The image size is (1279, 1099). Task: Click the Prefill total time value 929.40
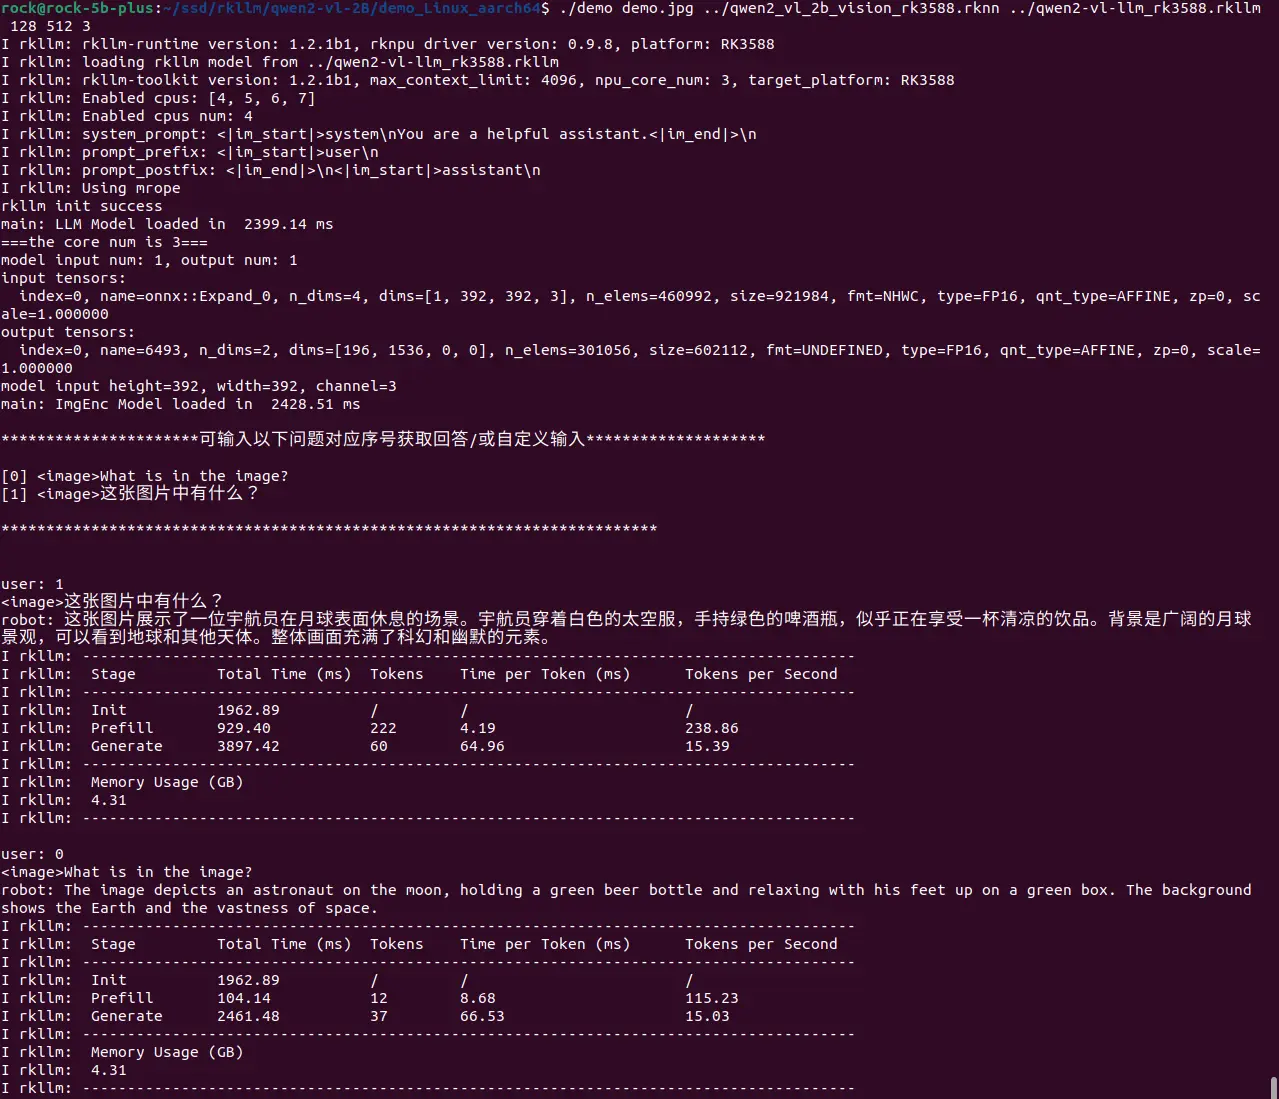(243, 728)
